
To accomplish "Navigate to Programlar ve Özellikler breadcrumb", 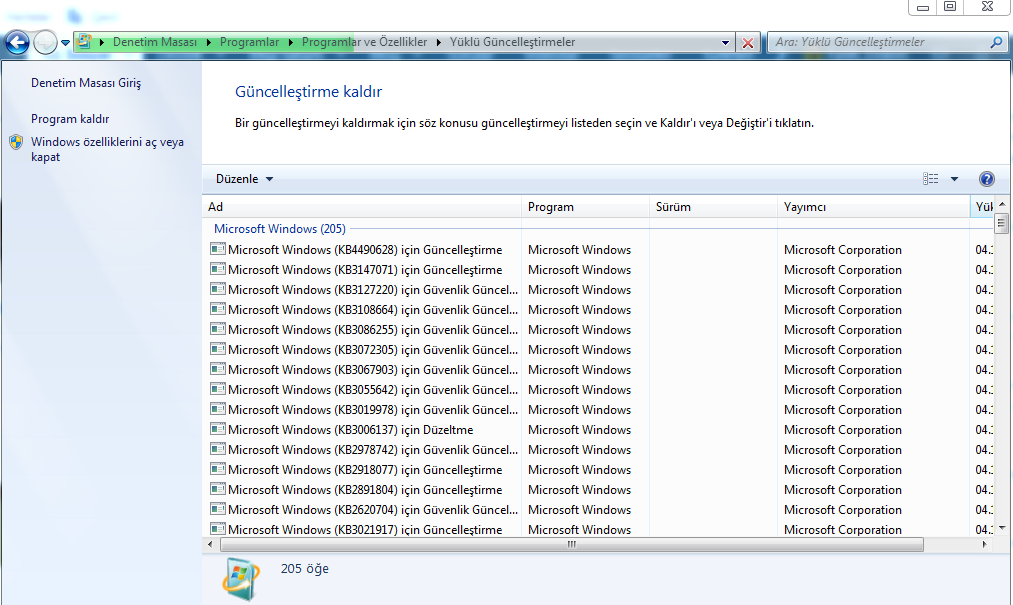I will pyautogui.click(x=364, y=42).
